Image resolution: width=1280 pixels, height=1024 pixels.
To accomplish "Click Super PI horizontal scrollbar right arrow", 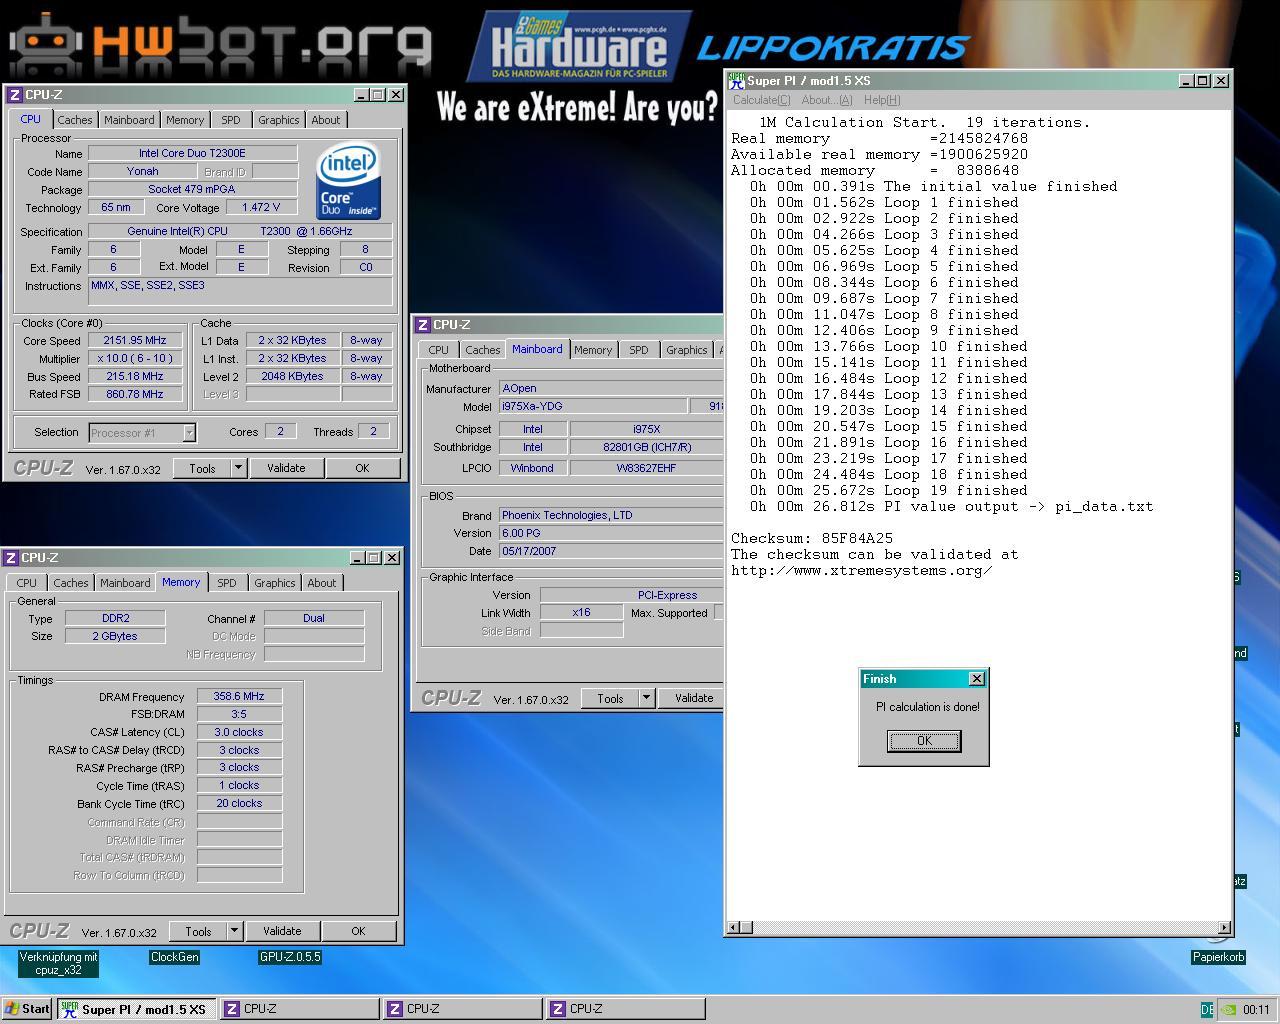I will tap(1224, 928).
